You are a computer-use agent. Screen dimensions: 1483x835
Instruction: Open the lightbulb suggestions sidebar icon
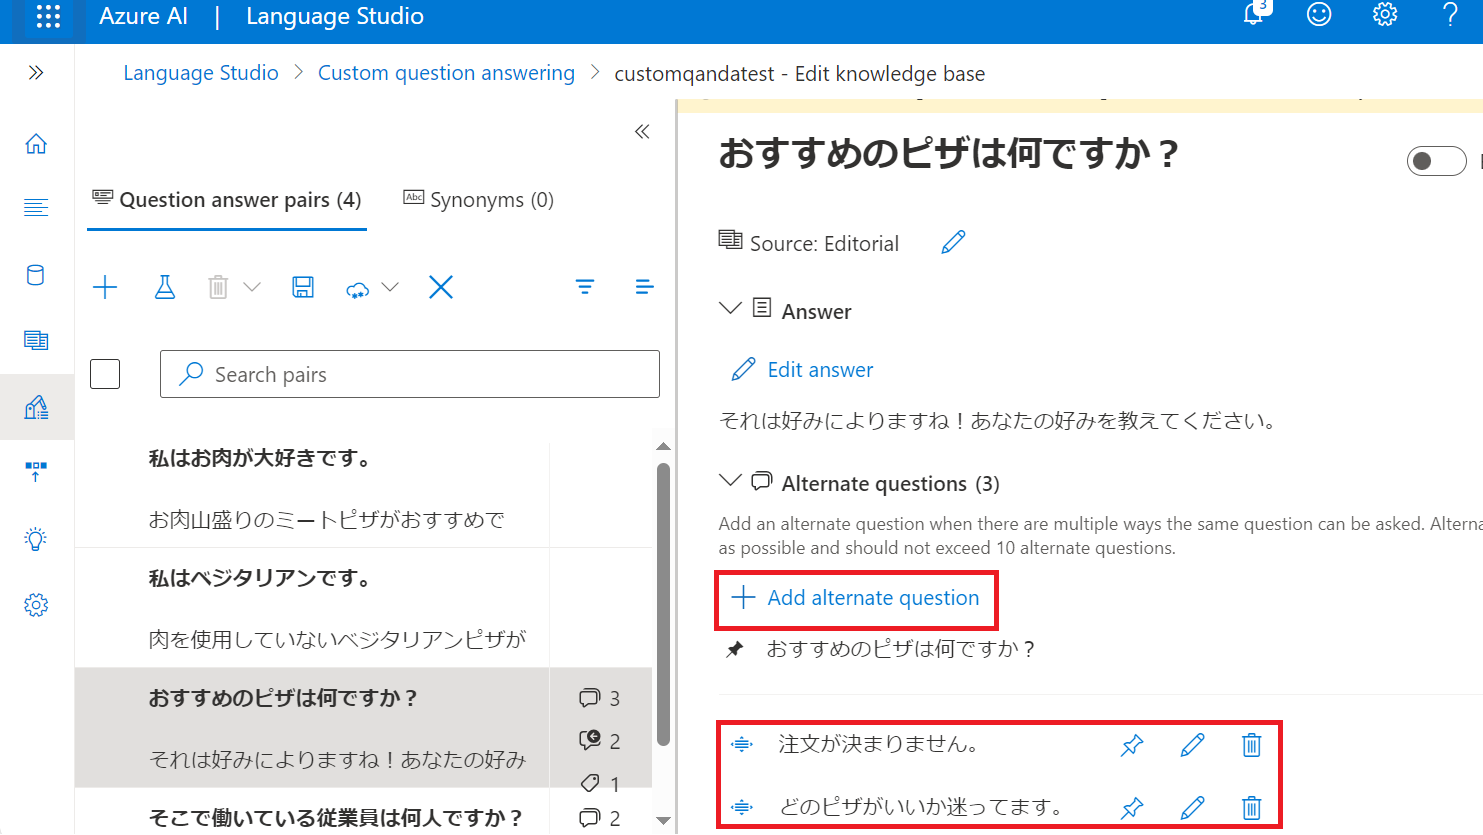pyautogui.click(x=36, y=539)
